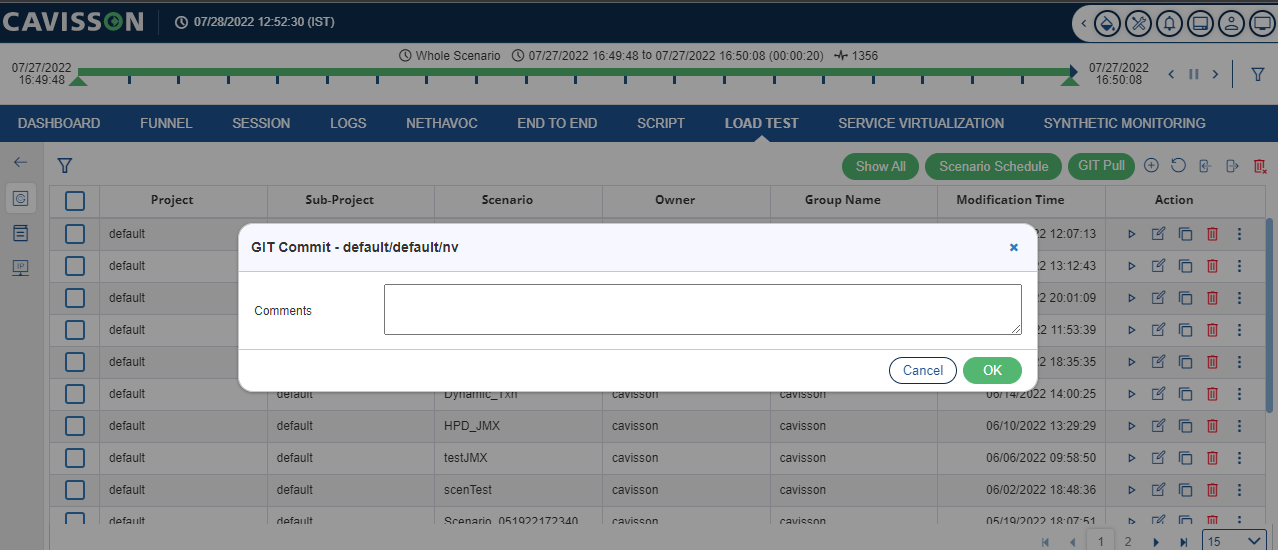Viewport: 1278px width, 550px height.
Task: Toggle the select-all header checkbox
Action: pyautogui.click(x=75, y=200)
